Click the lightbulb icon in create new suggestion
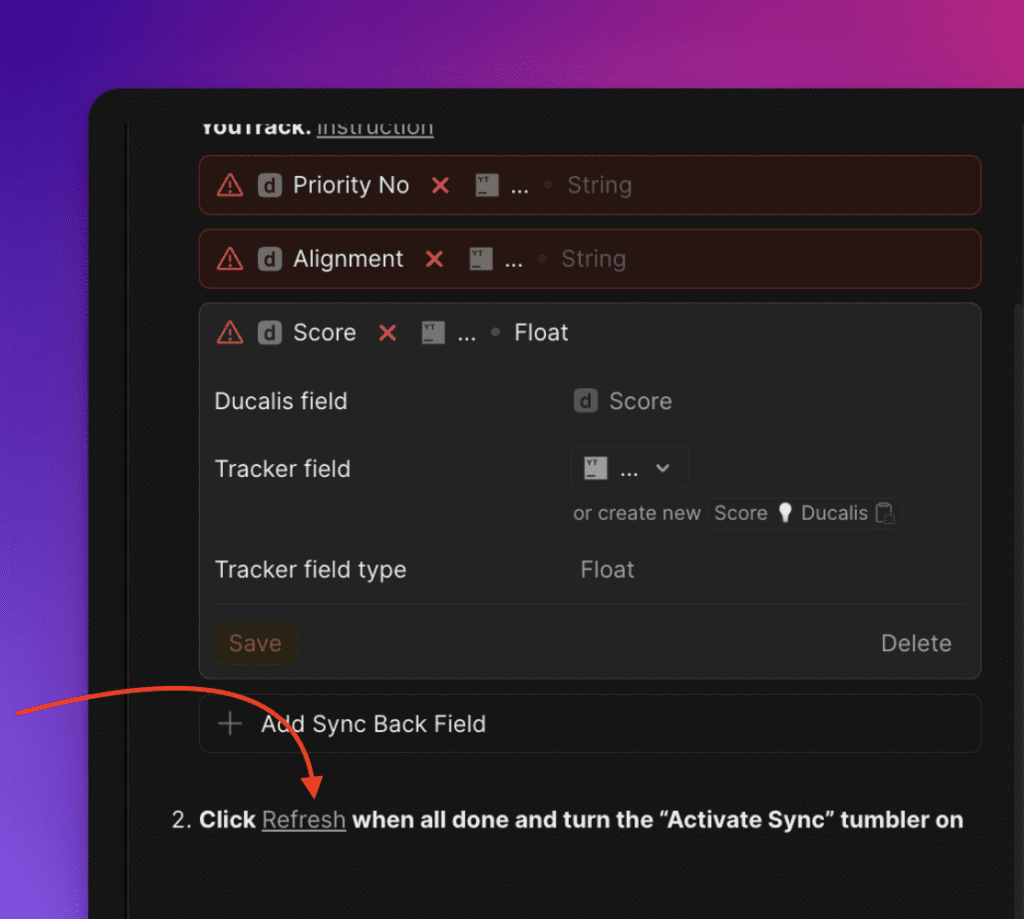The image size is (1024, 919). tap(785, 513)
